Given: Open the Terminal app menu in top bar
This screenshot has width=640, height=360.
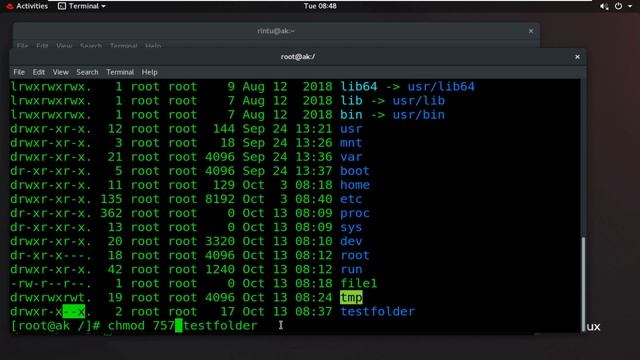Looking at the screenshot, I should tap(82, 6).
